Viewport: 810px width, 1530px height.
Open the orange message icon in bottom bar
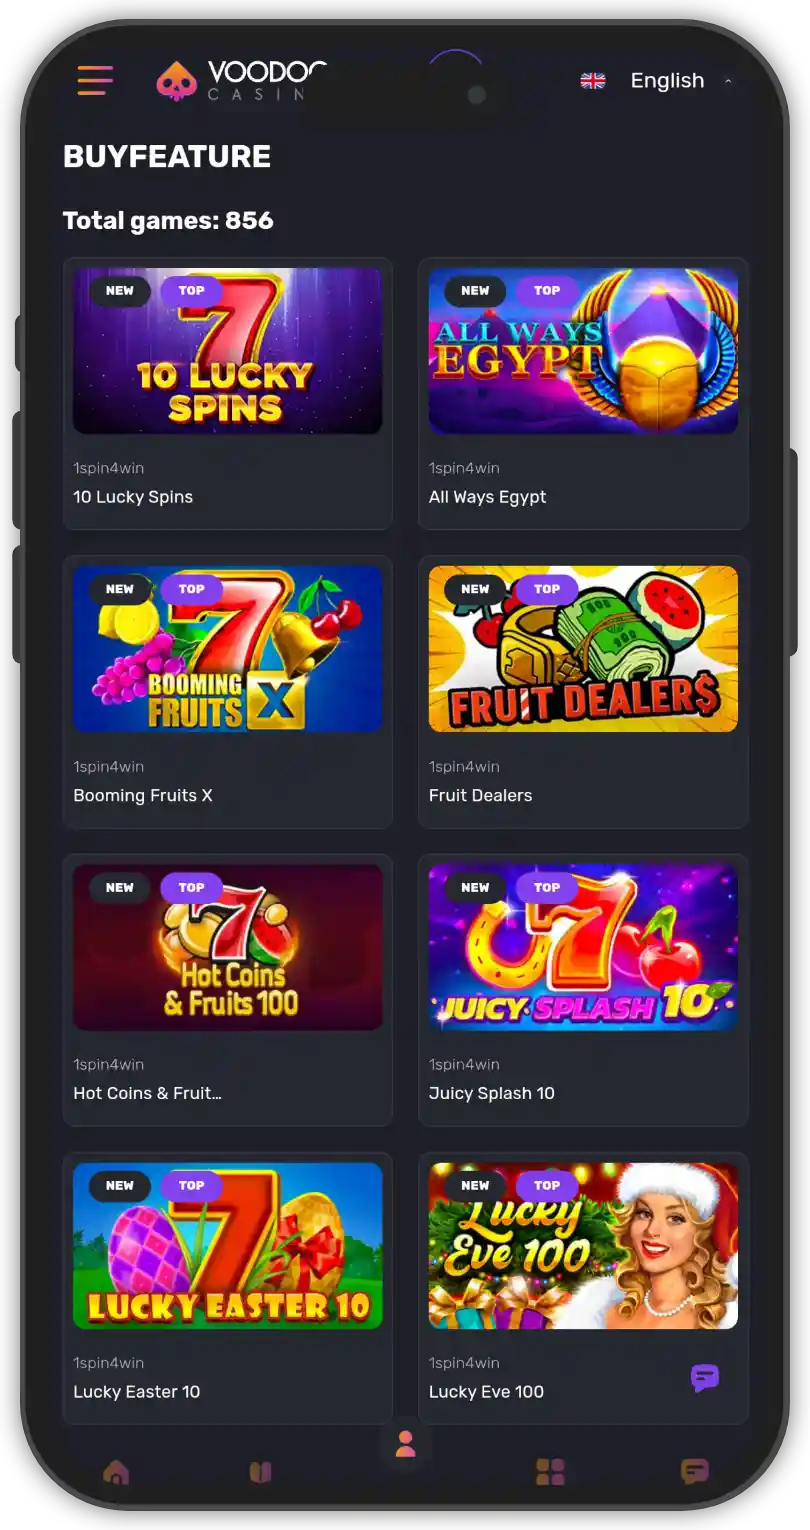coord(694,1472)
